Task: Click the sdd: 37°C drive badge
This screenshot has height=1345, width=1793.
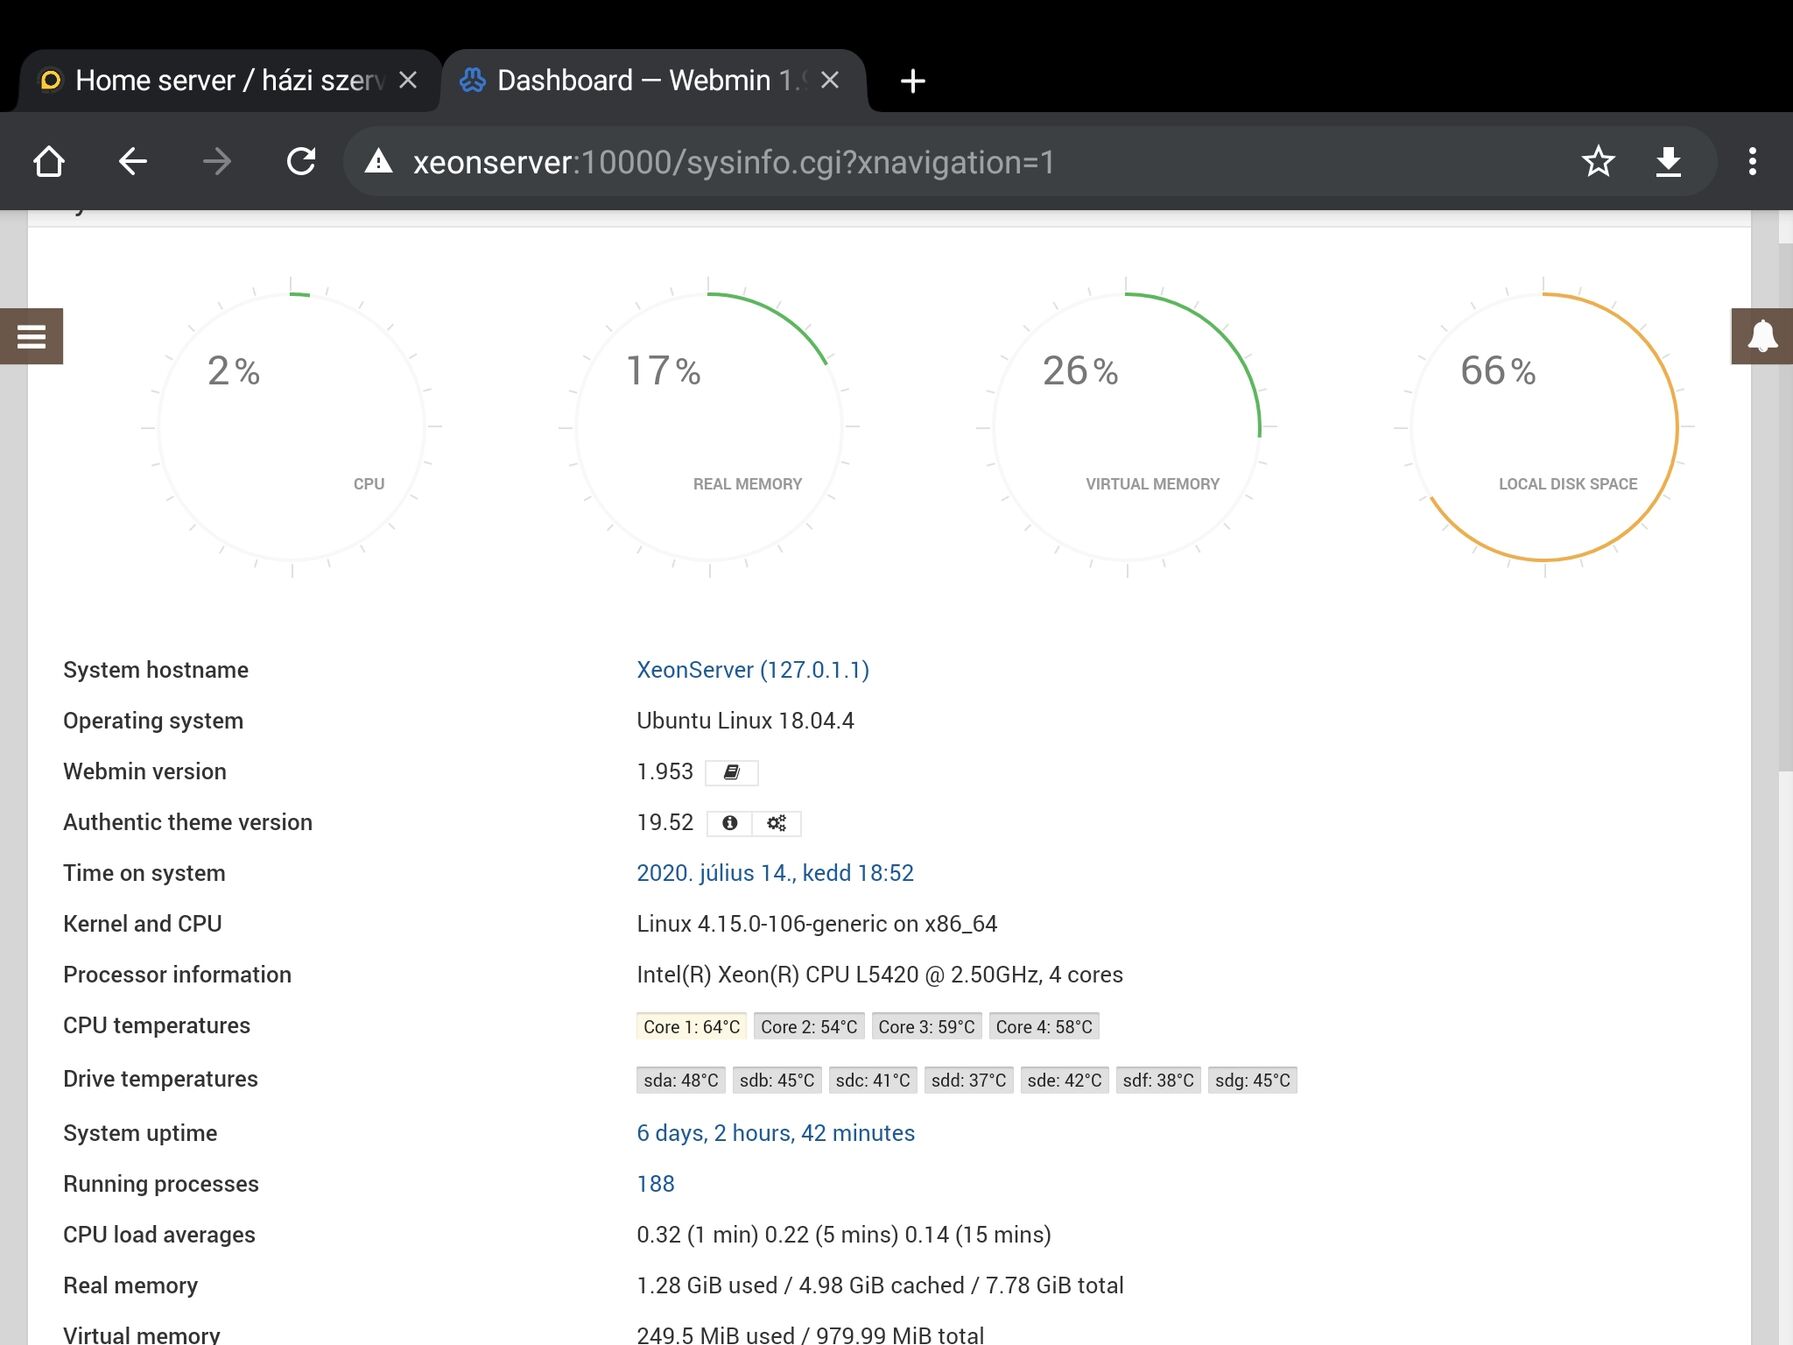Action: click(x=969, y=1080)
